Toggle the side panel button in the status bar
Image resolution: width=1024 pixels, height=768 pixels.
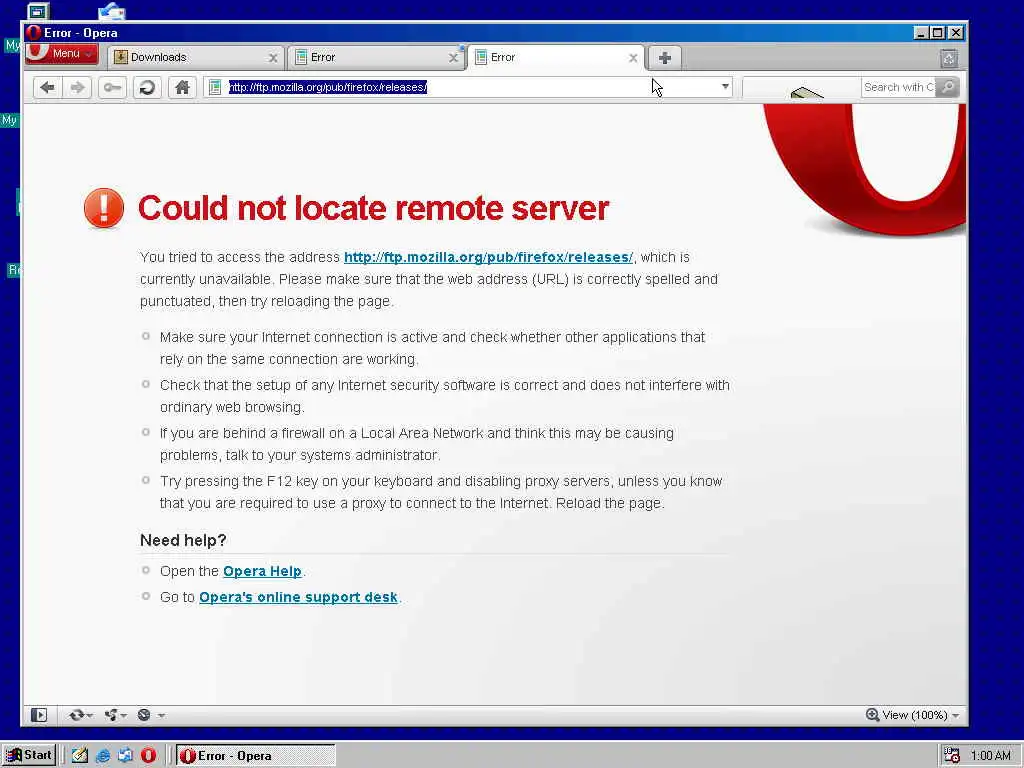39,715
